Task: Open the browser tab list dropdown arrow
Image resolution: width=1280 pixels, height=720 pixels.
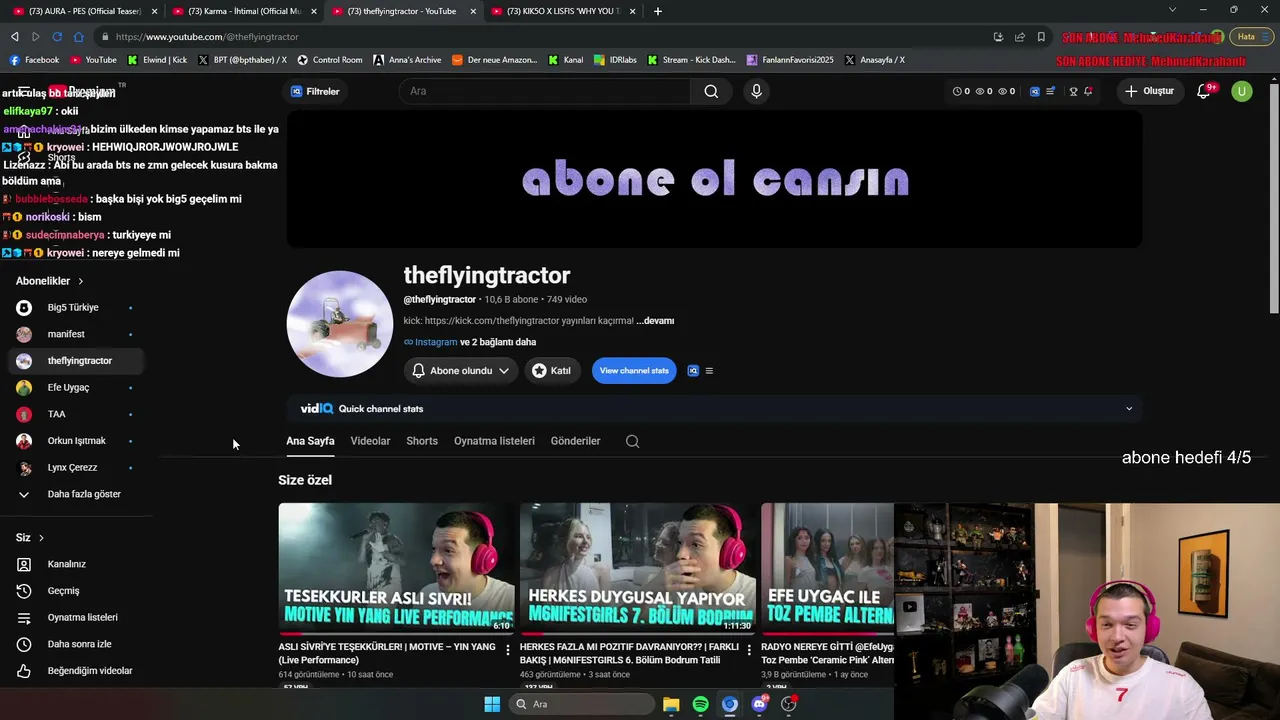Action: pos(1172,10)
